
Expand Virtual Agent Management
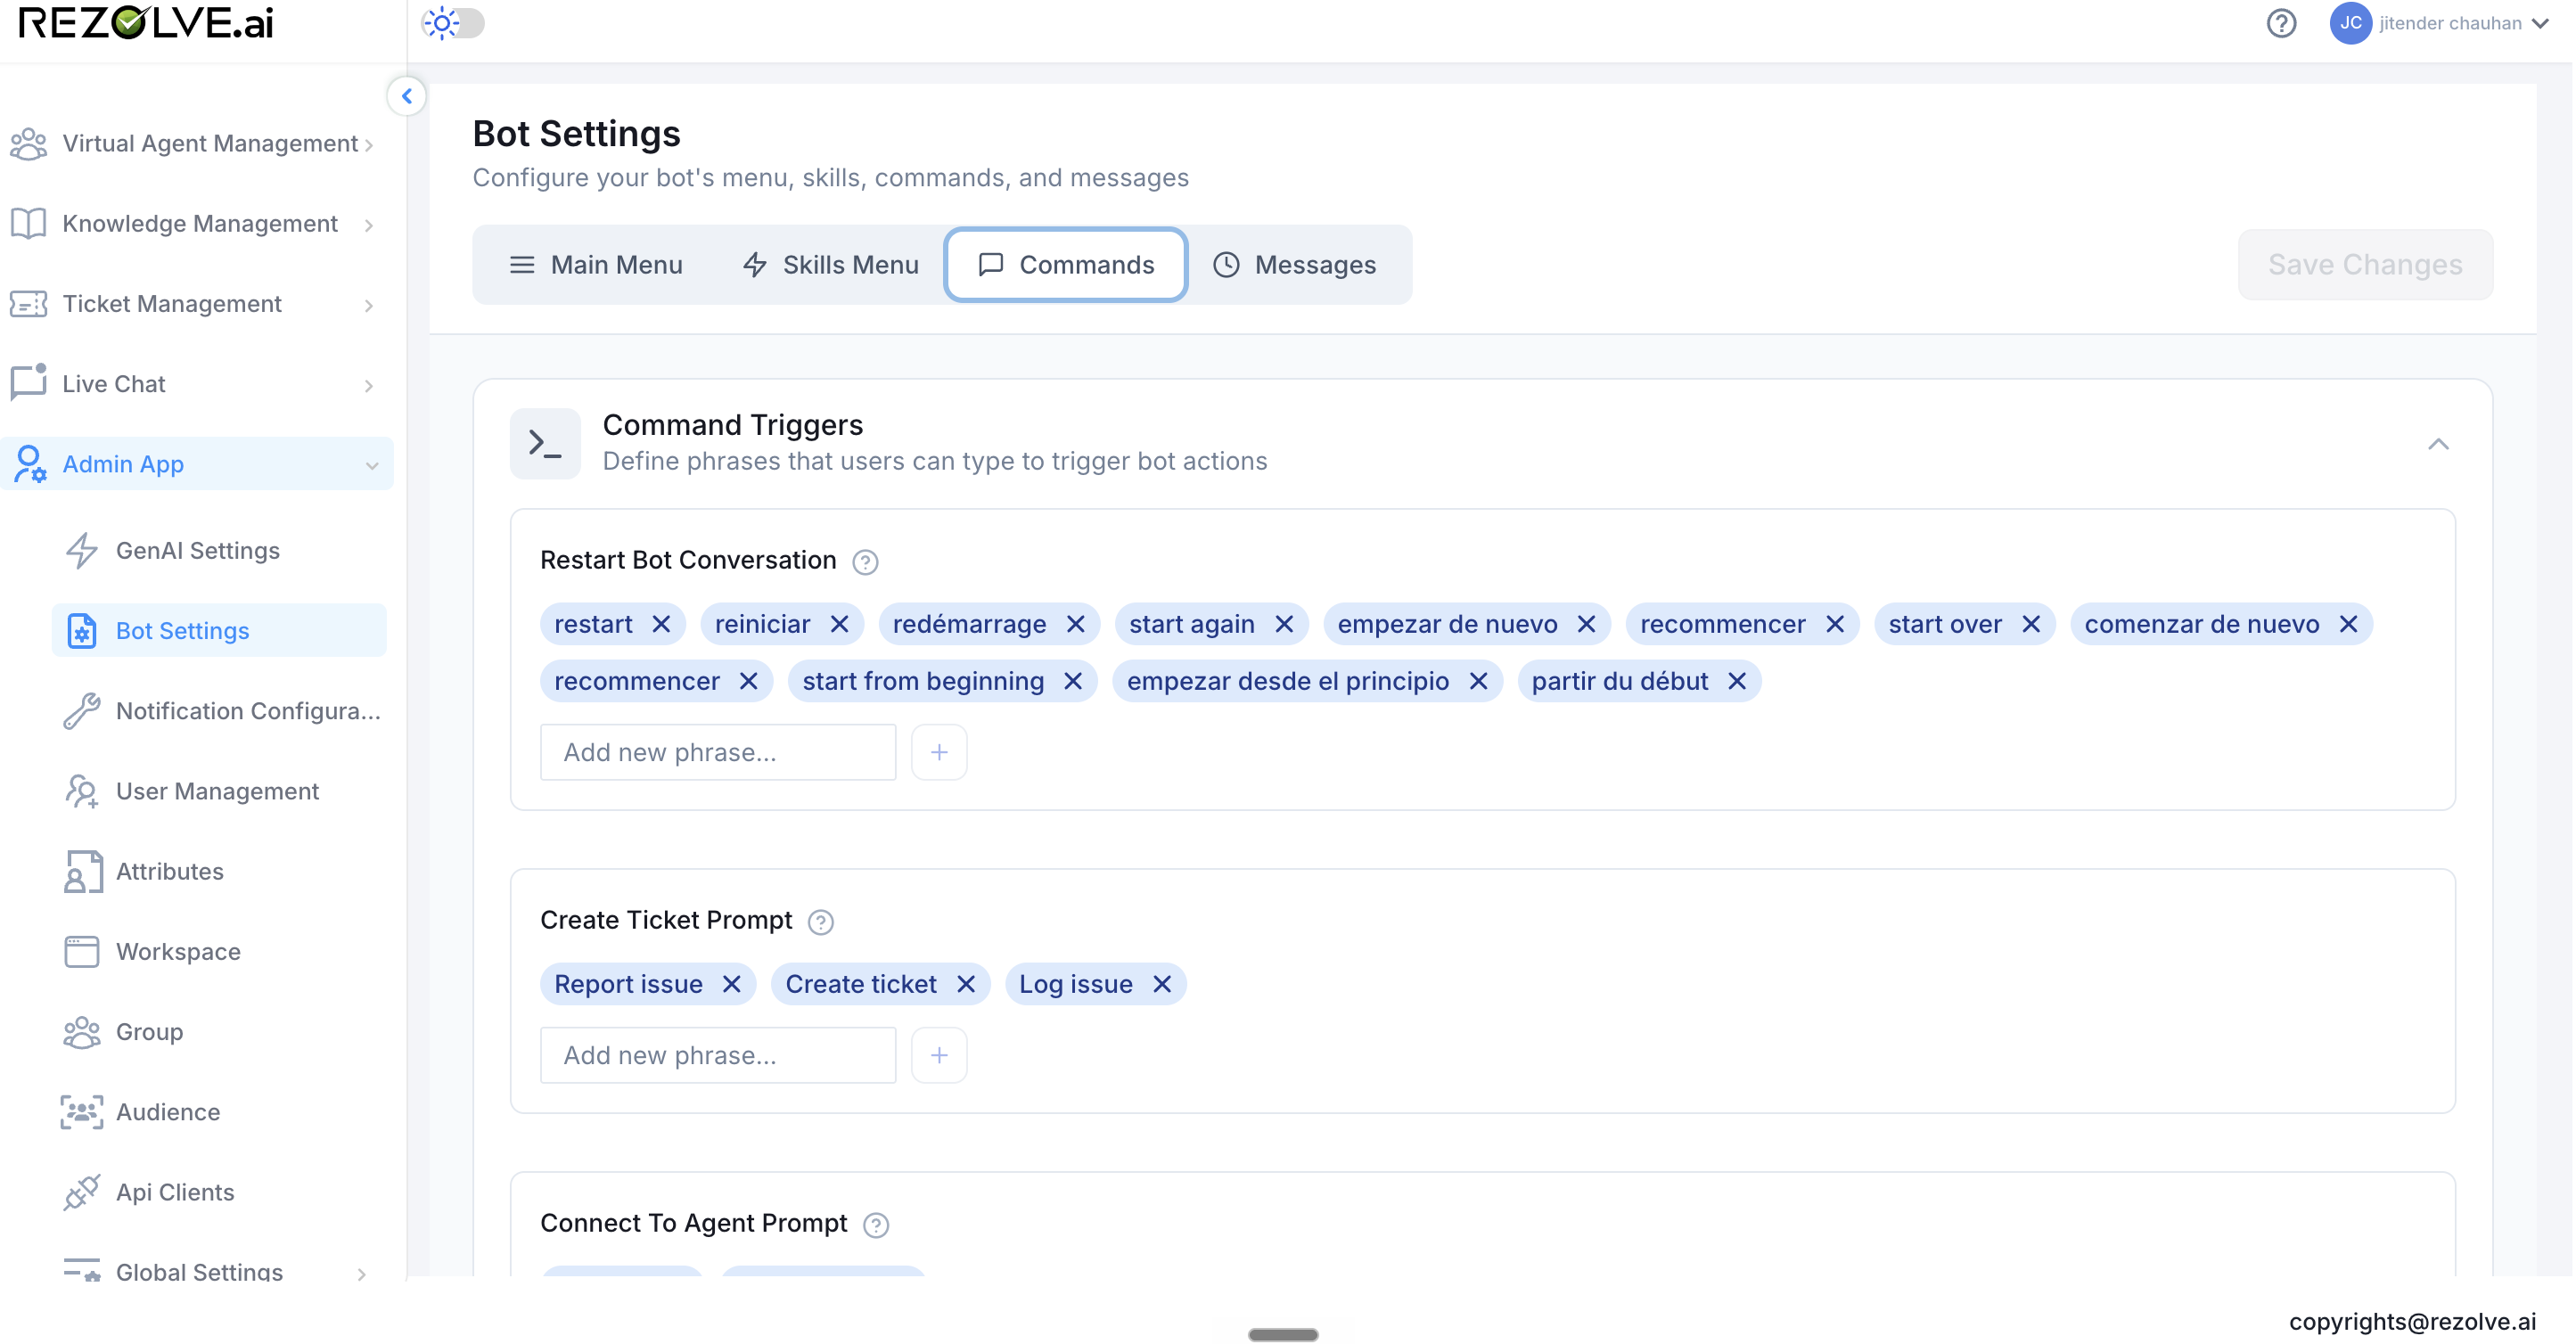pyautogui.click(x=197, y=143)
